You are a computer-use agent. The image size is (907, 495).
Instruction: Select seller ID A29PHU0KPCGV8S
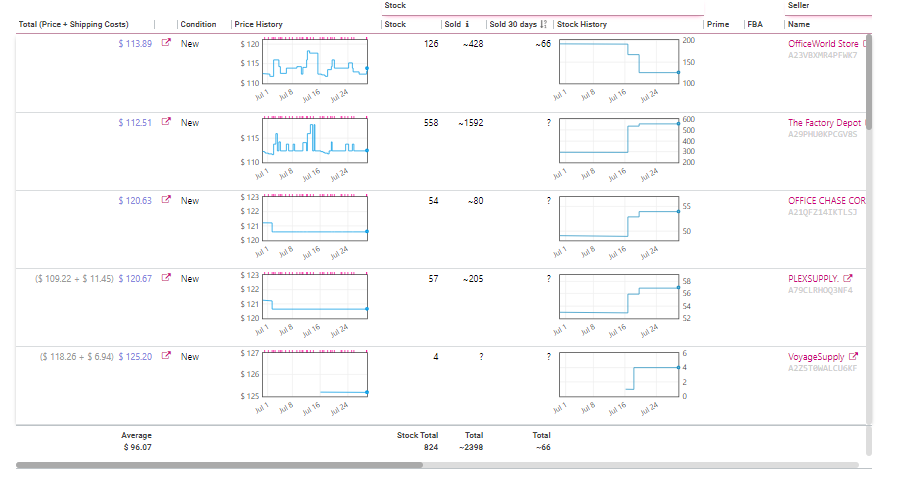click(823, 134)
